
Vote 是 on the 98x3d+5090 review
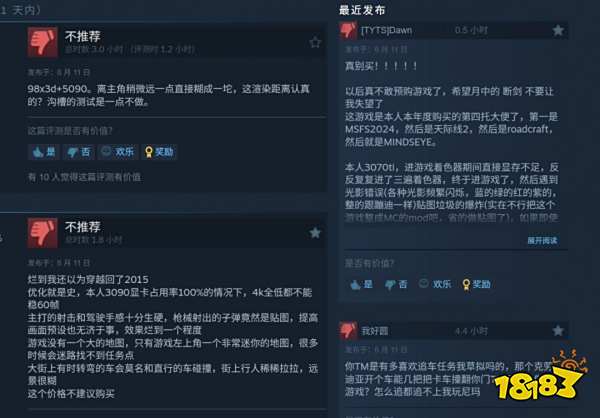coord(44,152)
